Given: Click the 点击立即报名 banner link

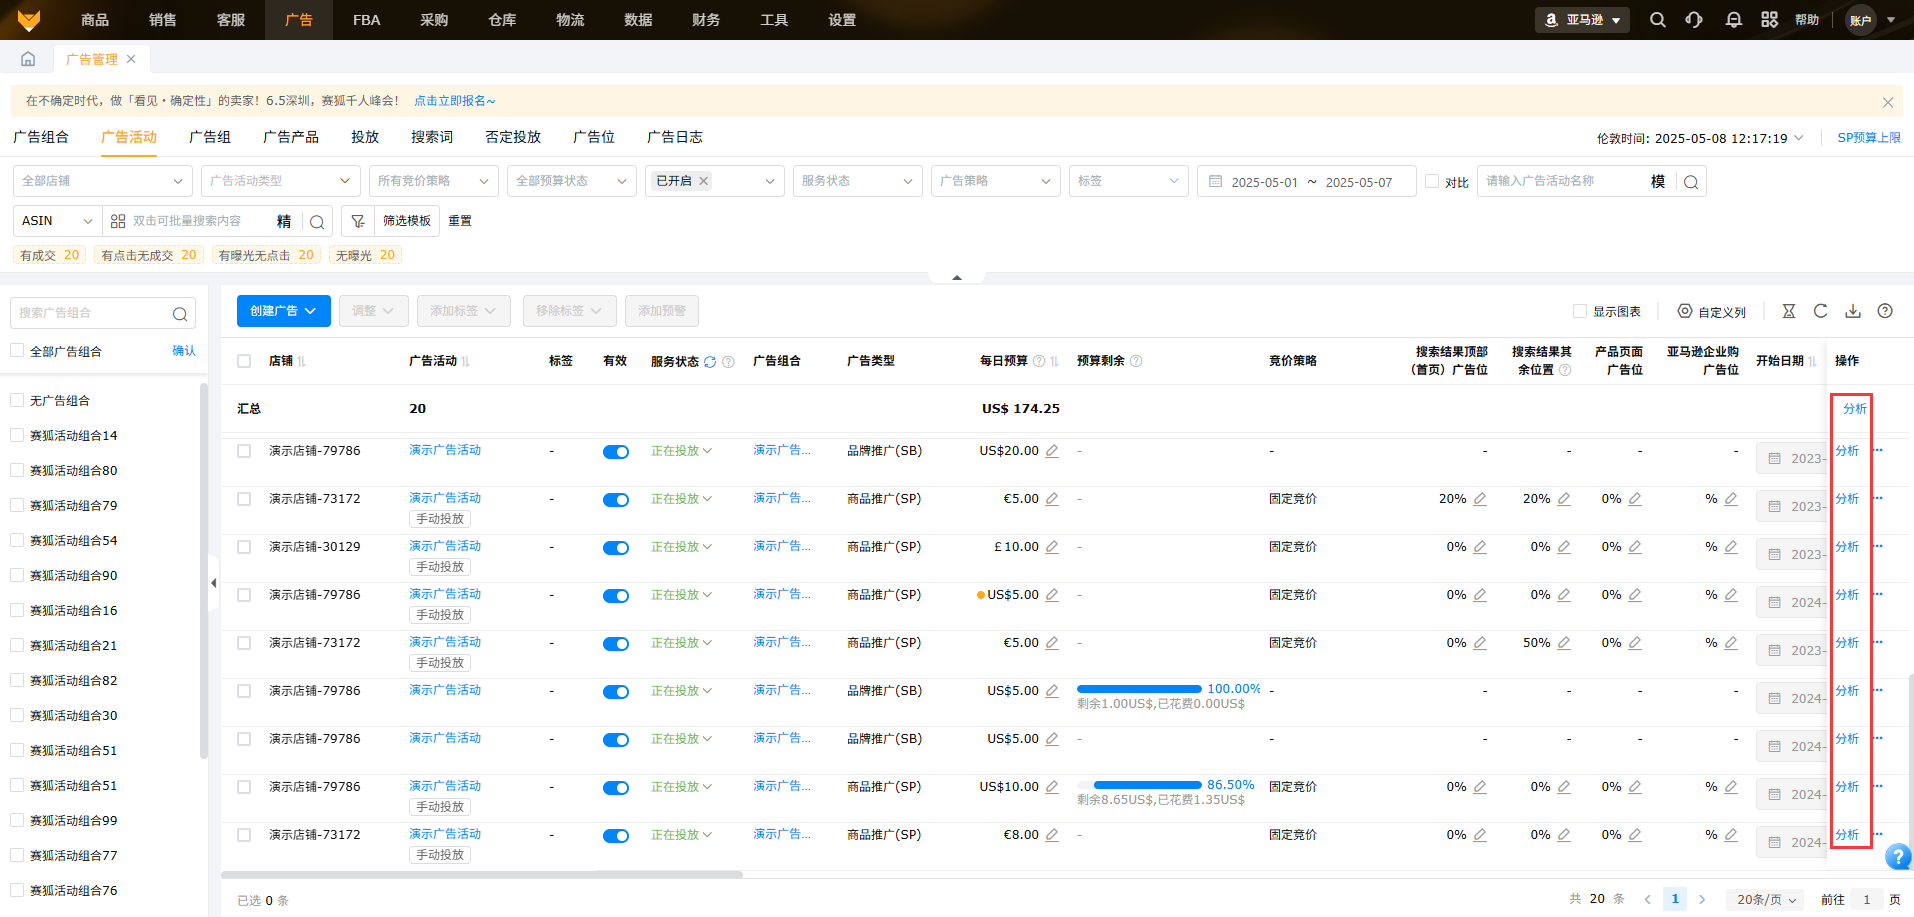Looking at the screenshot, I should click(454, 101).
